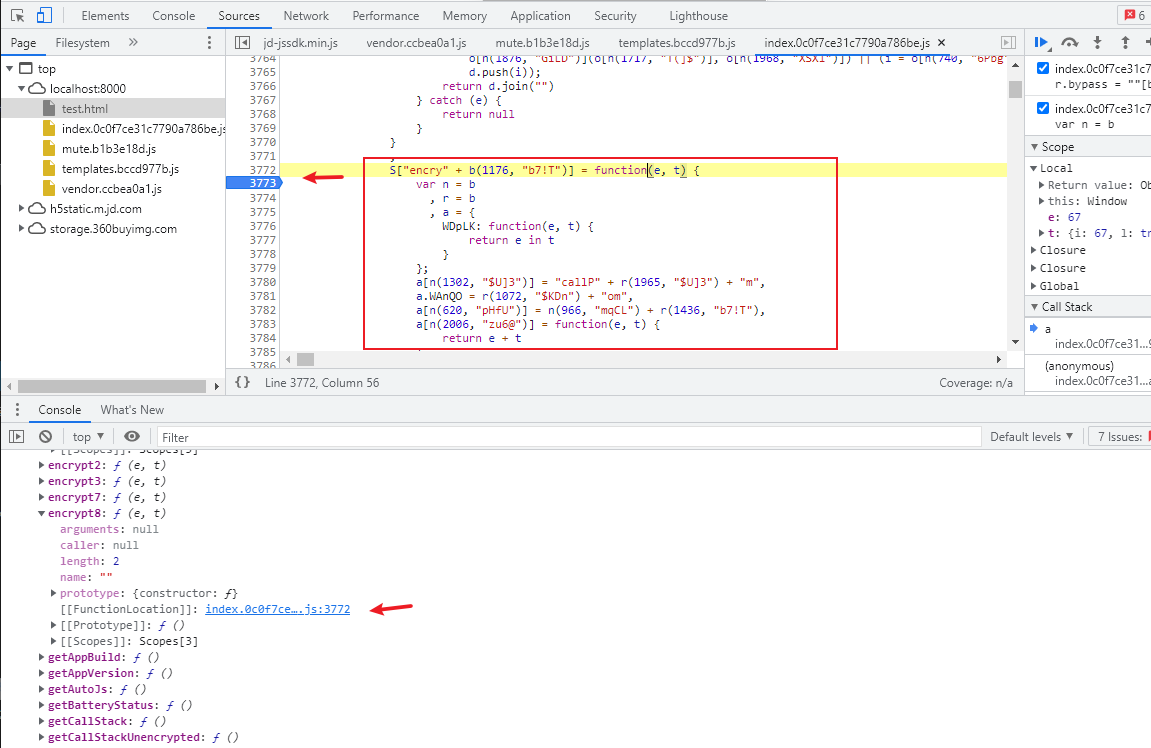1151x748 pixels.
Task: Clear the console output
Action: 45,437
